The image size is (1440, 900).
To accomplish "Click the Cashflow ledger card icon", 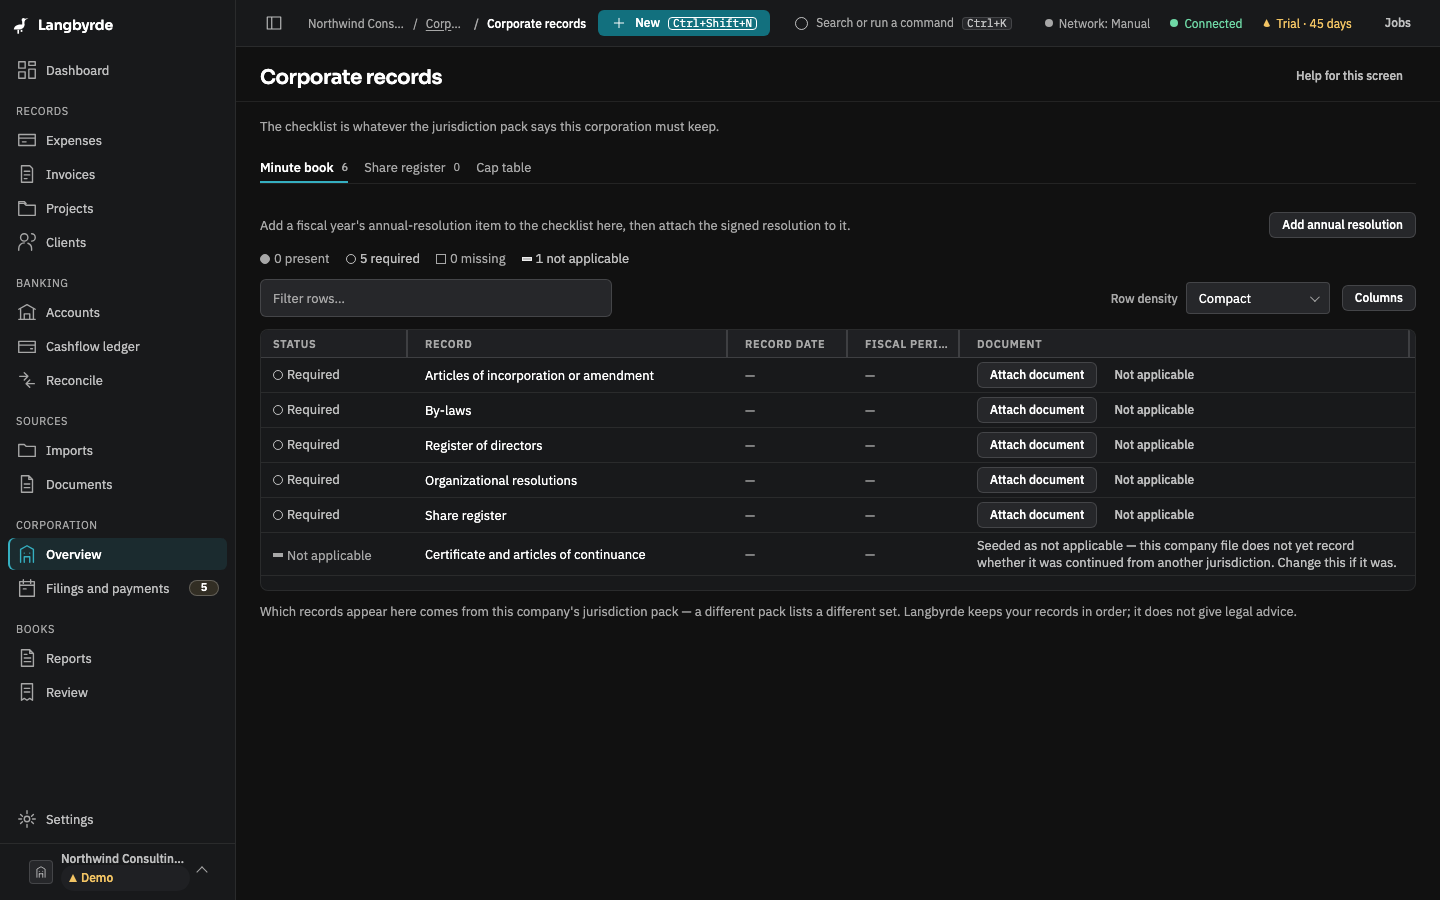I will [x=27, y=346].
